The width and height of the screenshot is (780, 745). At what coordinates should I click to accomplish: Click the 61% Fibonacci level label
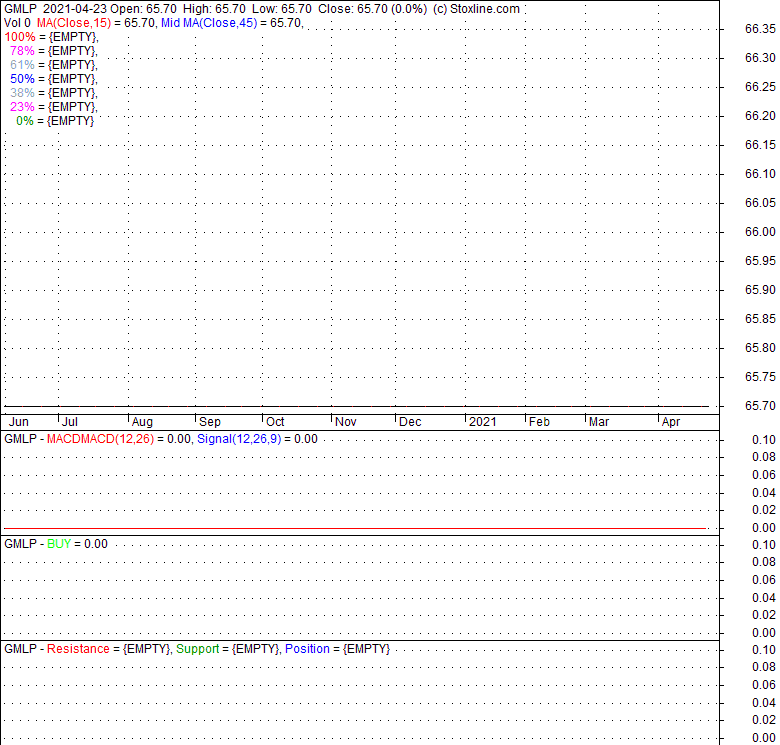pyautogui.click(x=22, y=65)
